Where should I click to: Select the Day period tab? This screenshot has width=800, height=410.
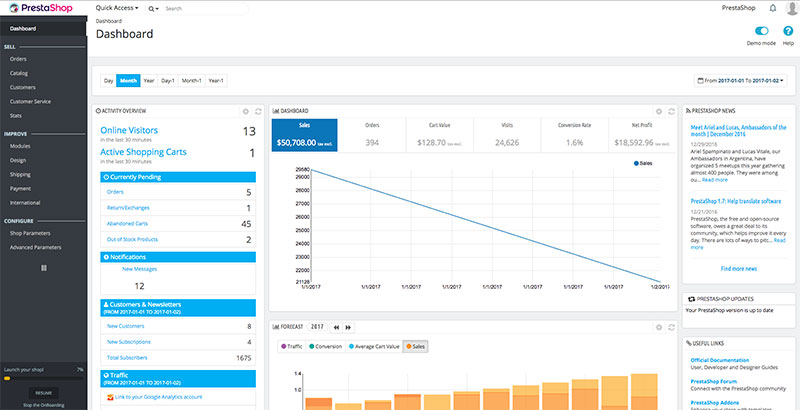(x=109, y=81)
